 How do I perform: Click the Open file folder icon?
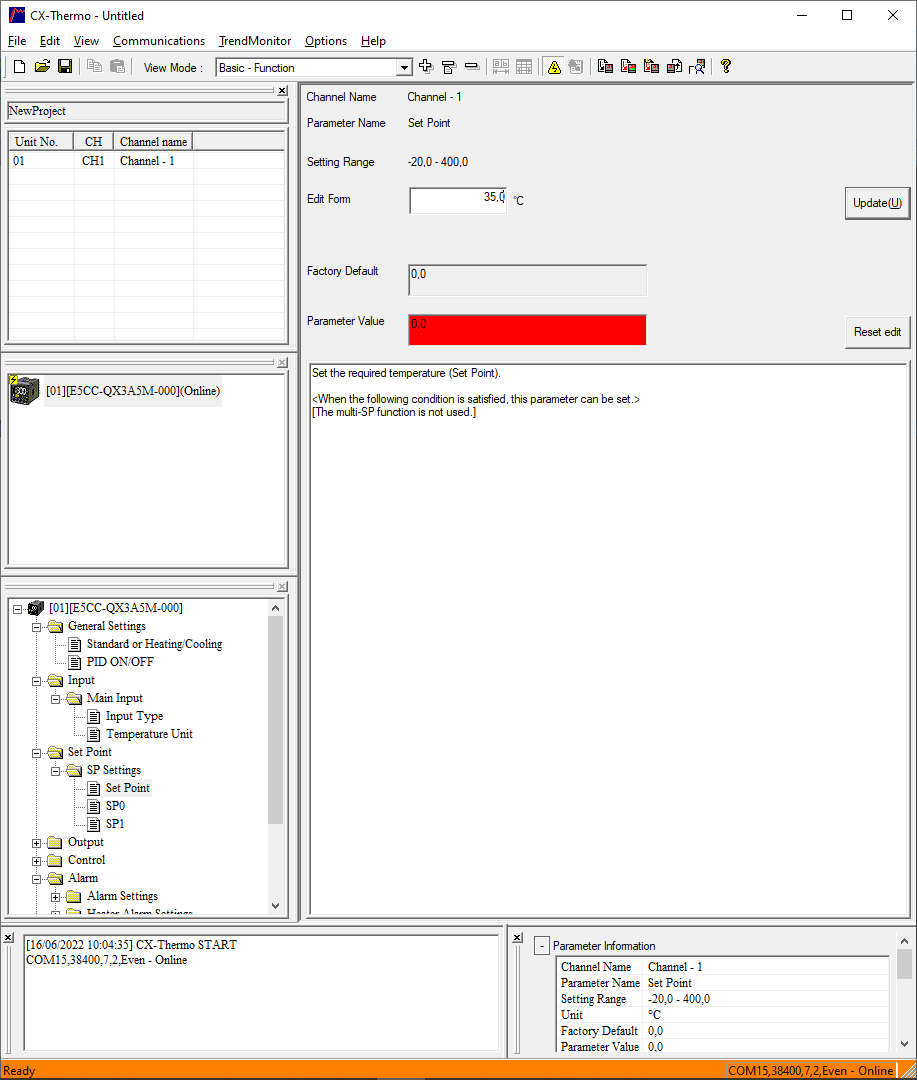pos(42,67)
